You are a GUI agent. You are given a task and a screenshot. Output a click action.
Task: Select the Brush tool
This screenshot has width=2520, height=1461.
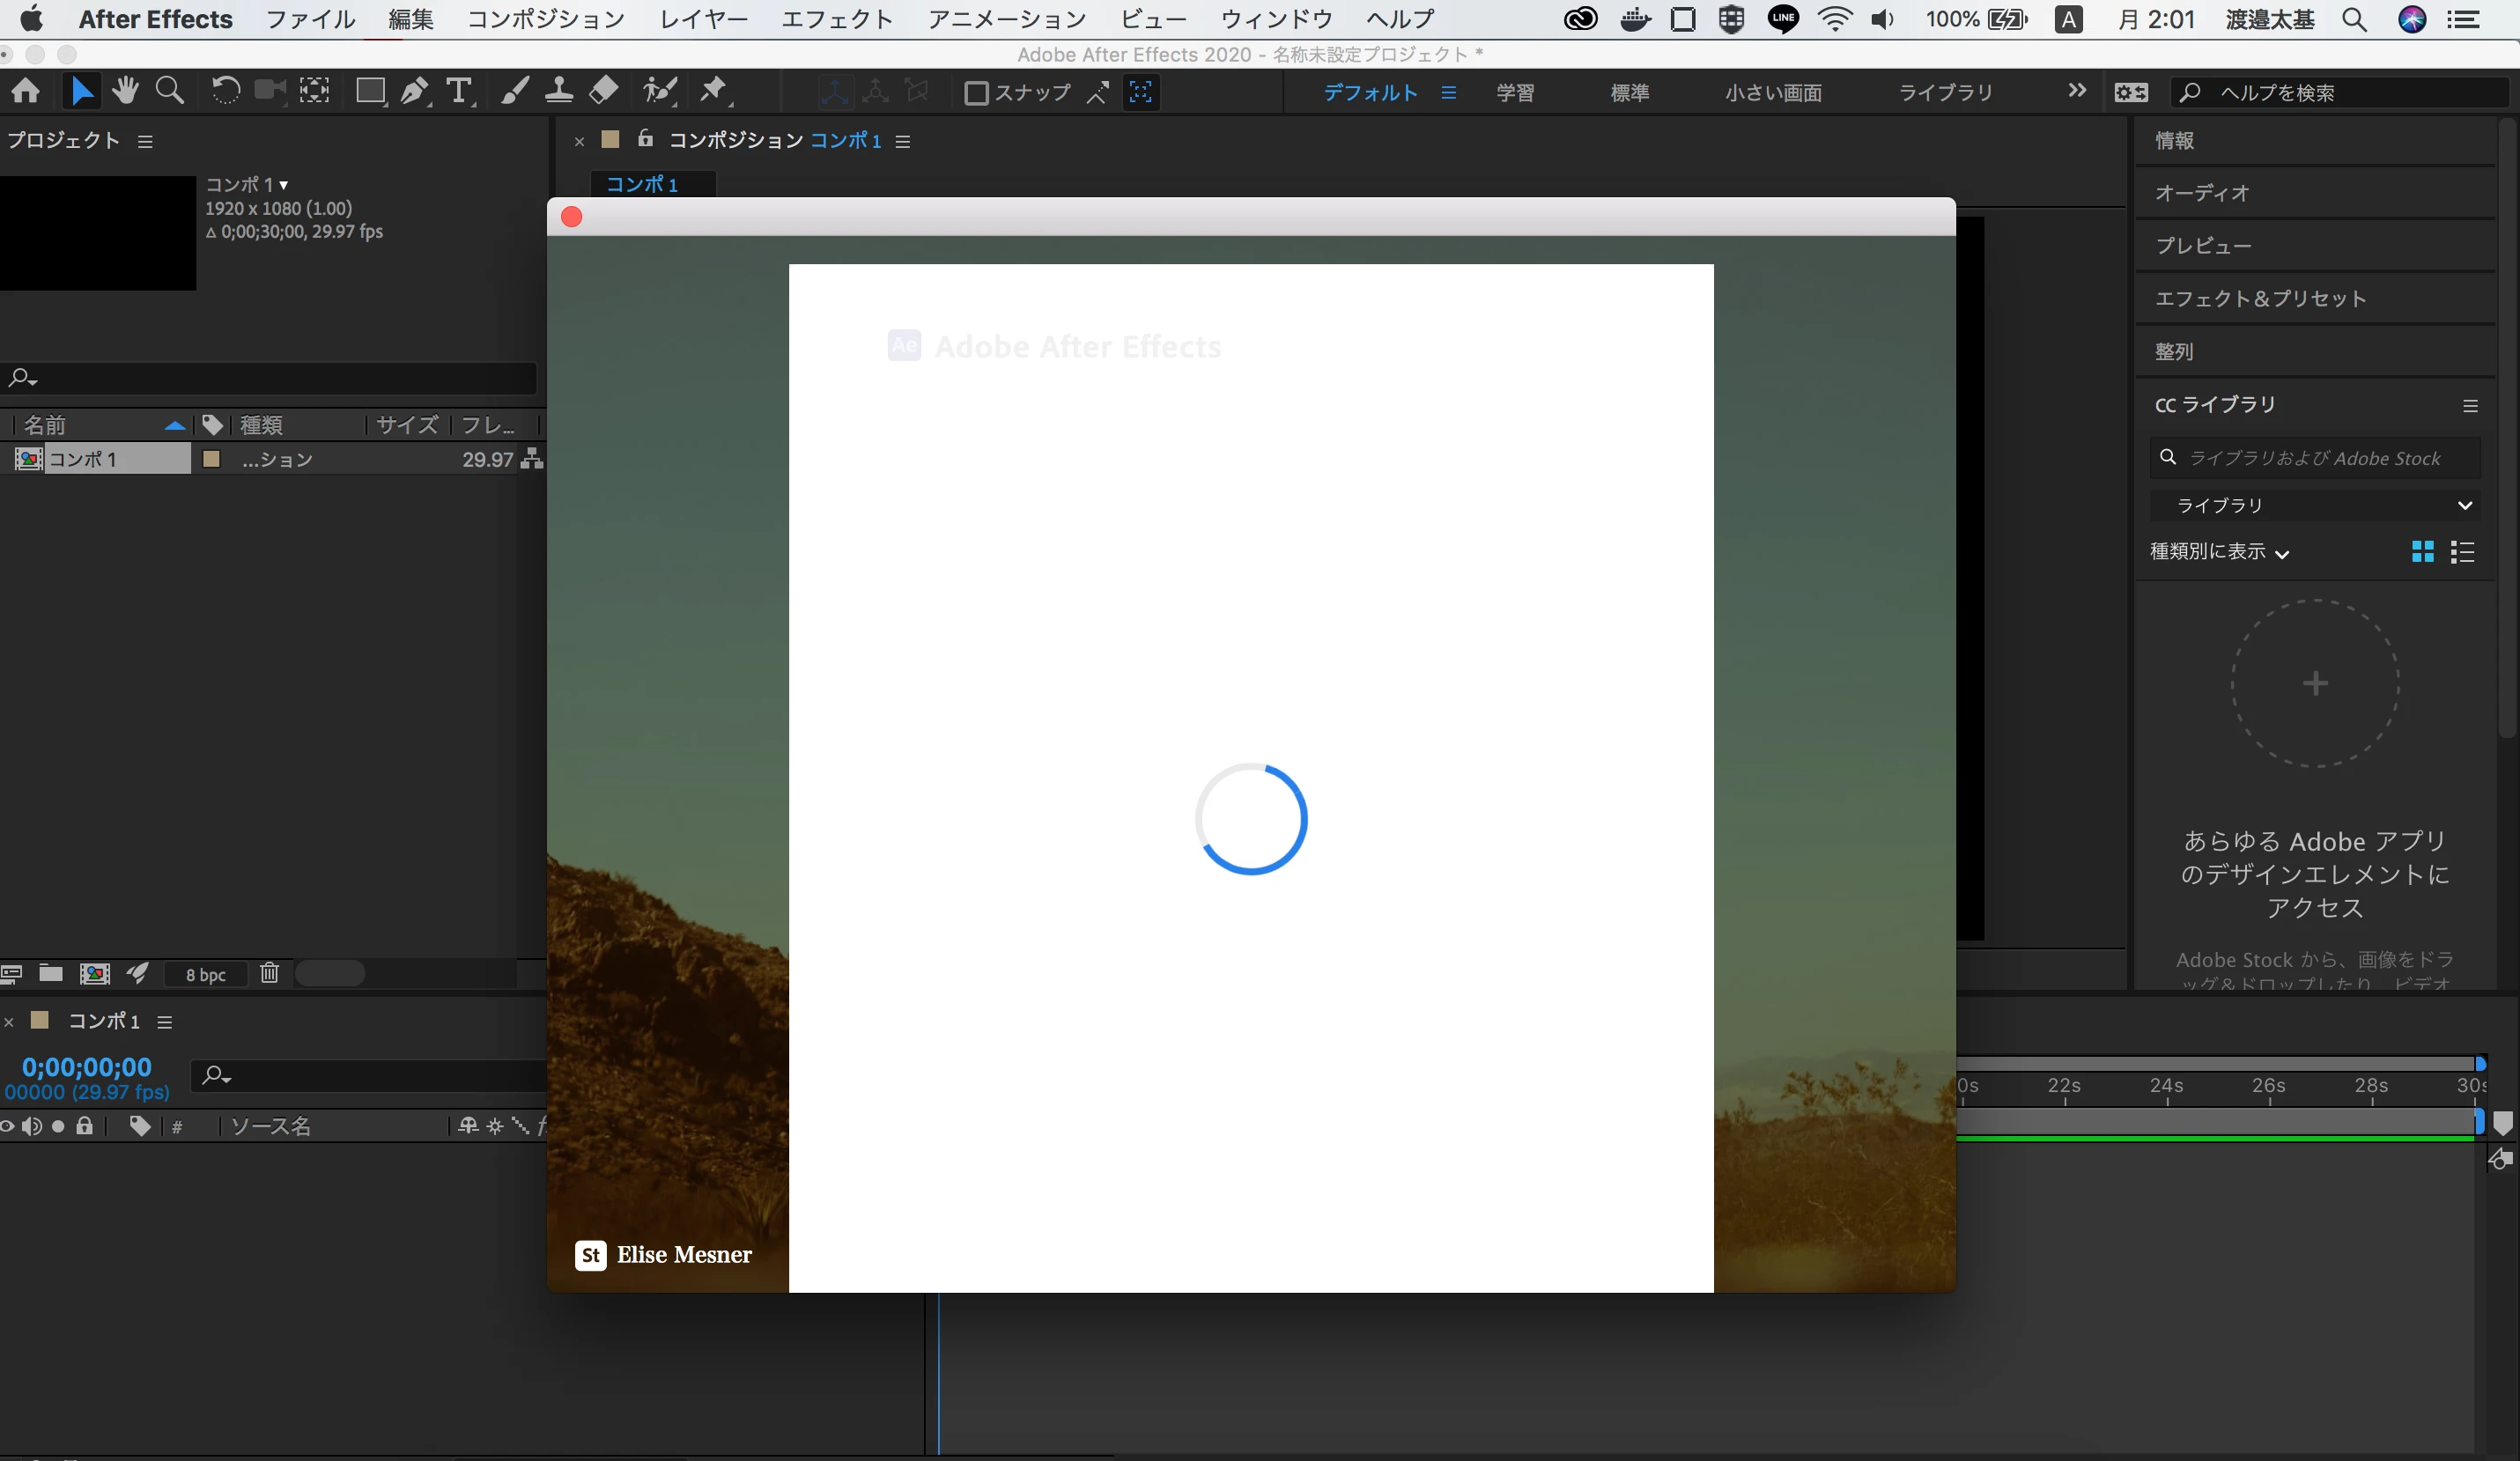tap(514, 91)
